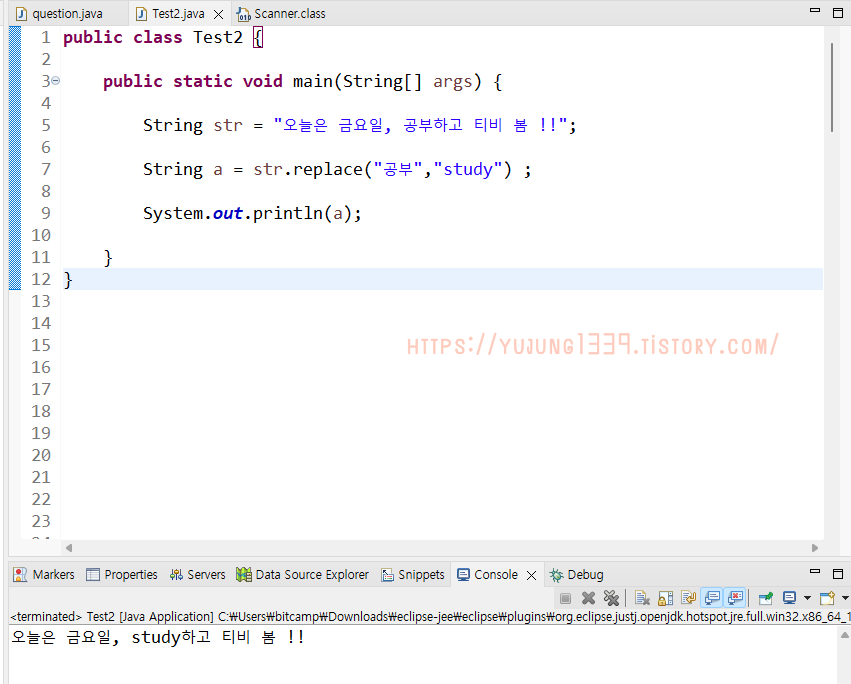The height and width of the screenshot is (684, 851).
Task: Click the Scanner.class file icon
Action: pos(244,14)
